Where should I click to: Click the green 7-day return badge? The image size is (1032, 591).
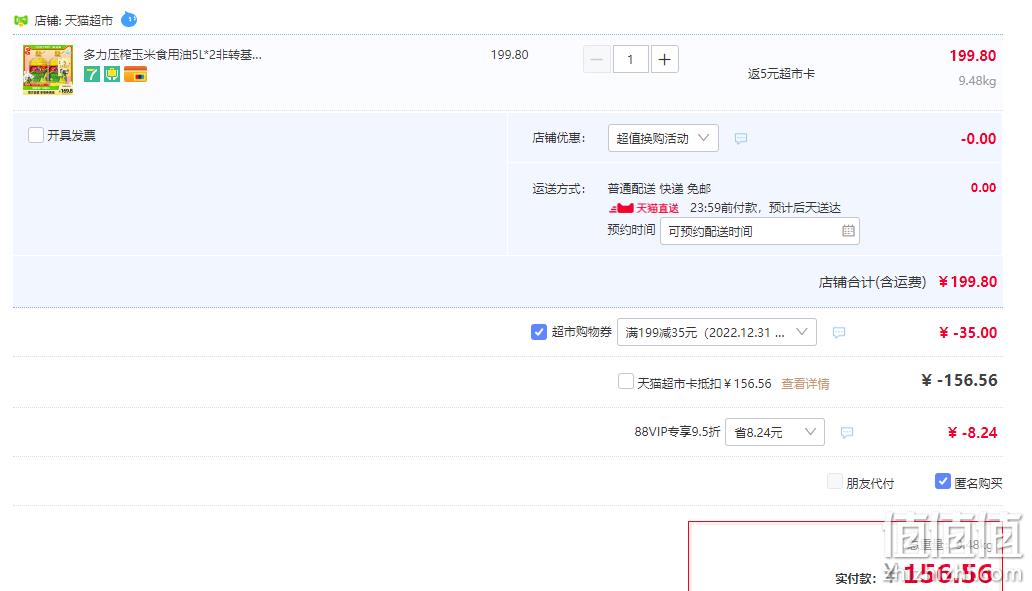pos(92,74)
